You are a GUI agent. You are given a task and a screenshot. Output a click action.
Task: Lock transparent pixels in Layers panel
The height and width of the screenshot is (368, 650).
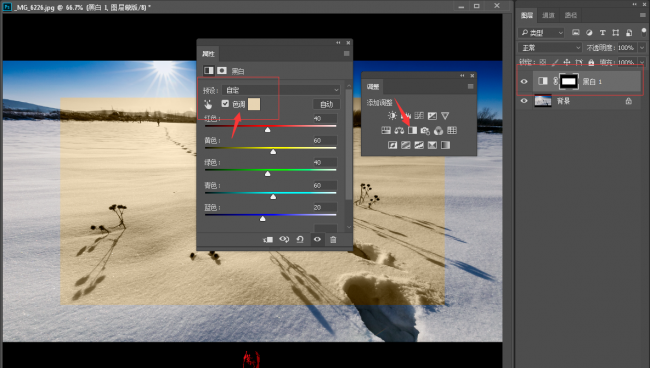[x=543, y=63]
